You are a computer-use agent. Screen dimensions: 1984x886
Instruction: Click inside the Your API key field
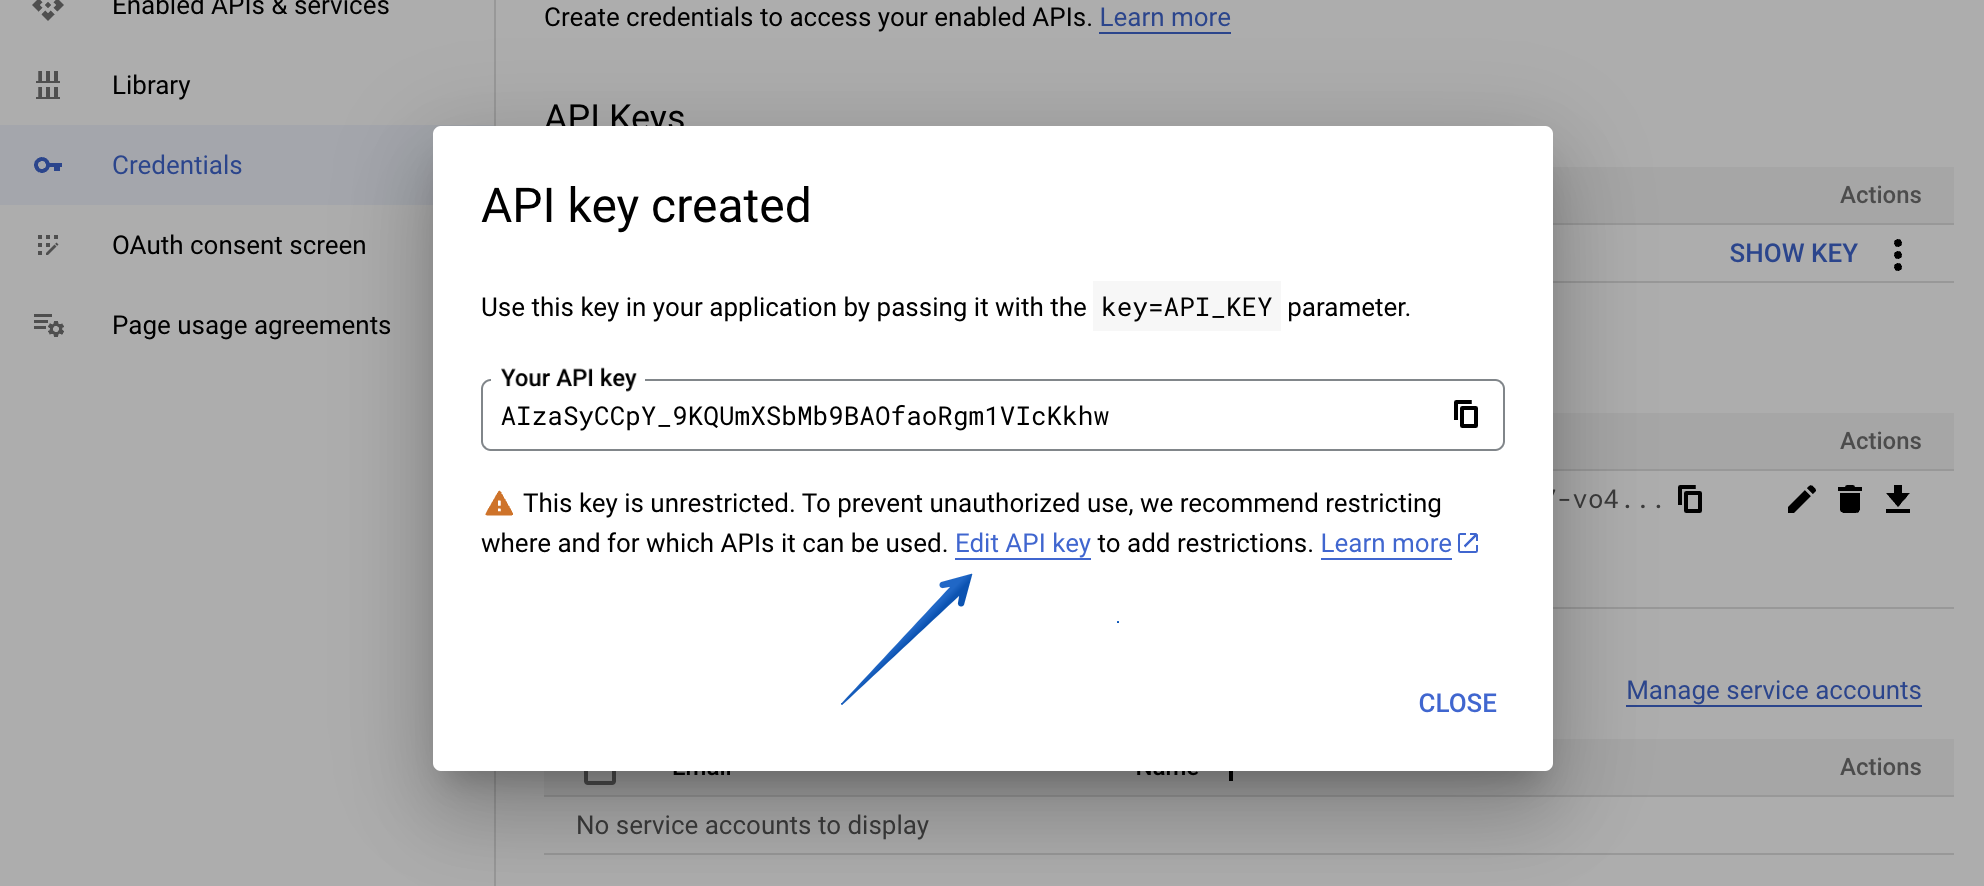[x=900, y=416]
